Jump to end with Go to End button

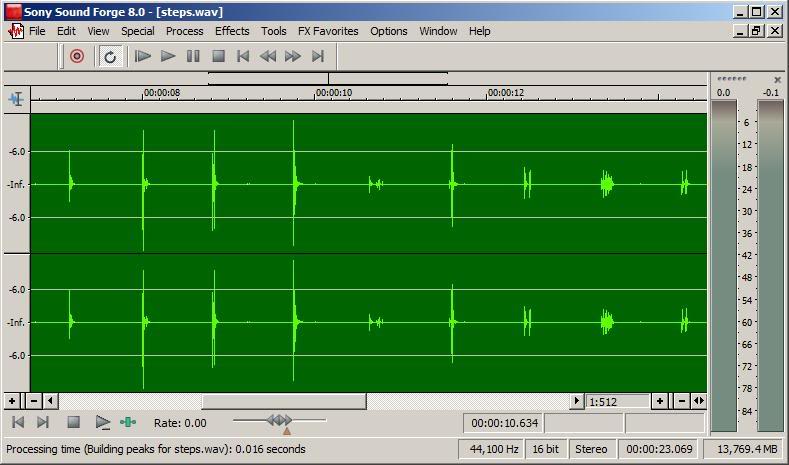tap(318, 57)
